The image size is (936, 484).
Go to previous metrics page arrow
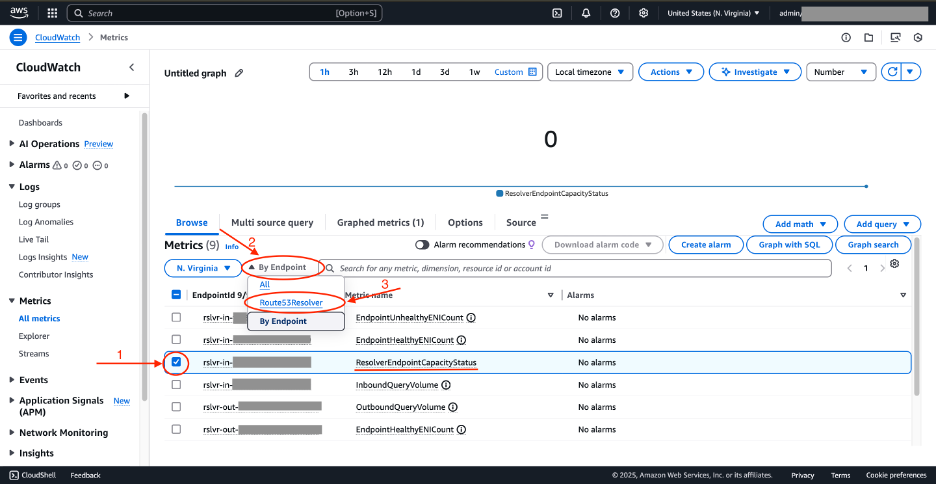coord(850,269)
